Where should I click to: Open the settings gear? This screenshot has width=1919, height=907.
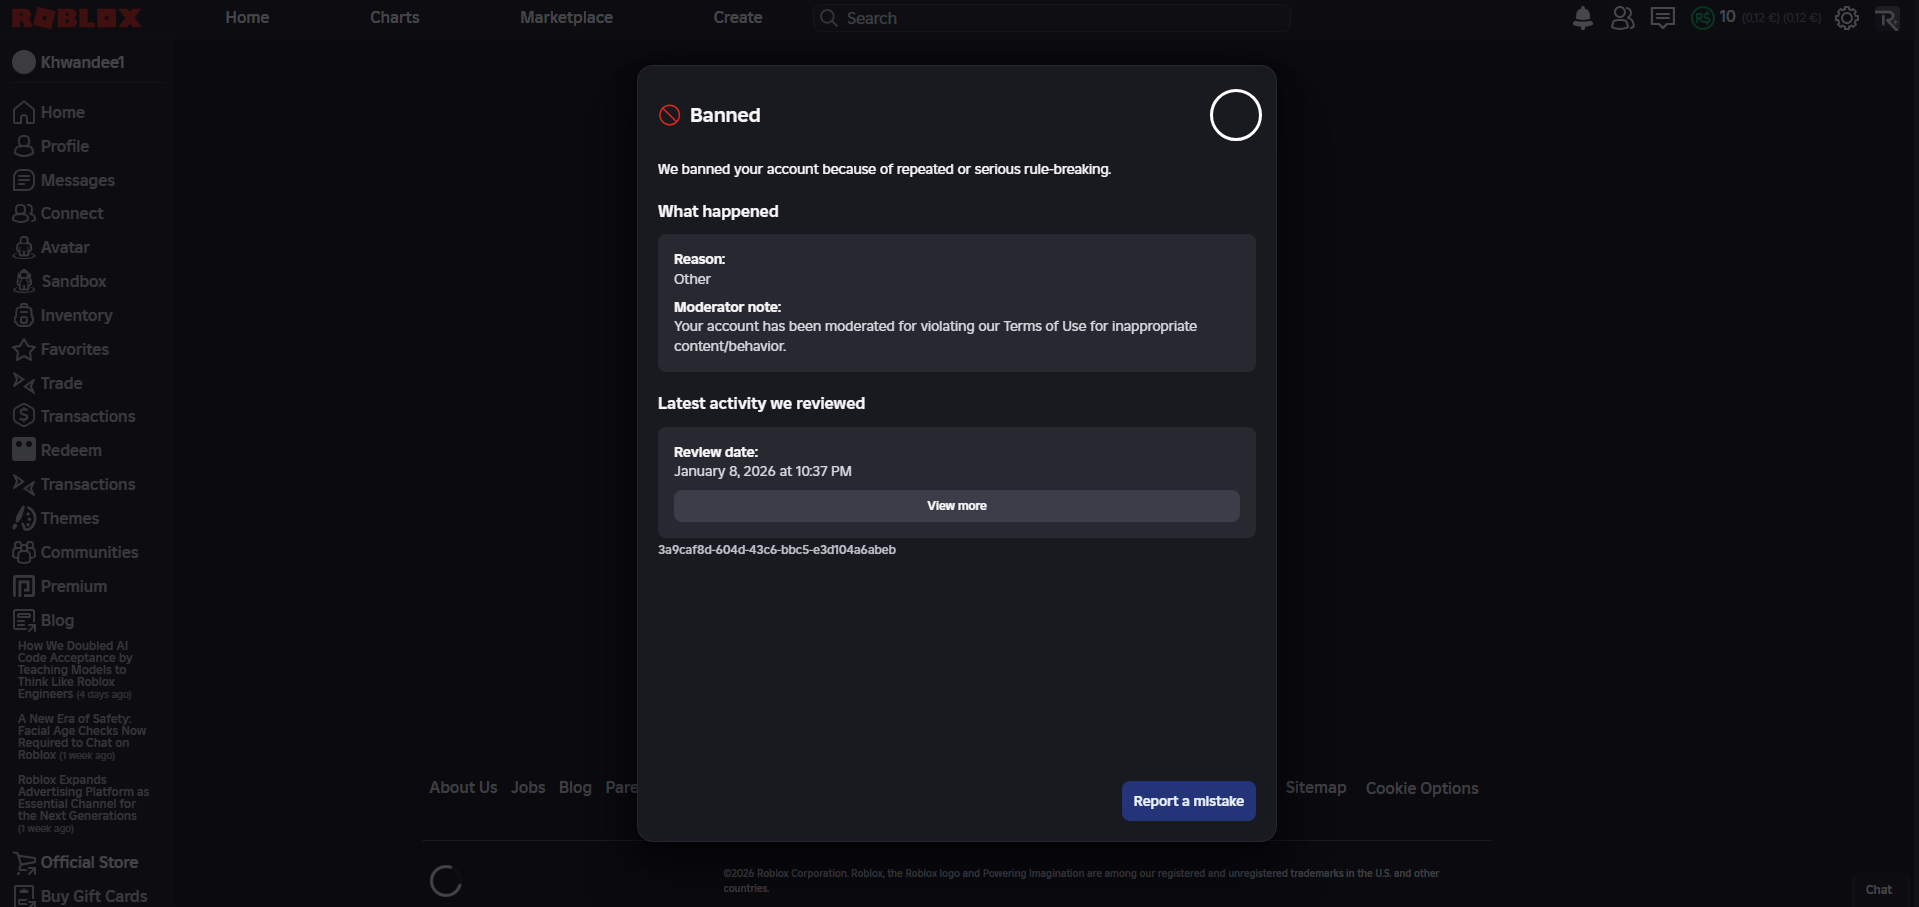(1847, 17)
